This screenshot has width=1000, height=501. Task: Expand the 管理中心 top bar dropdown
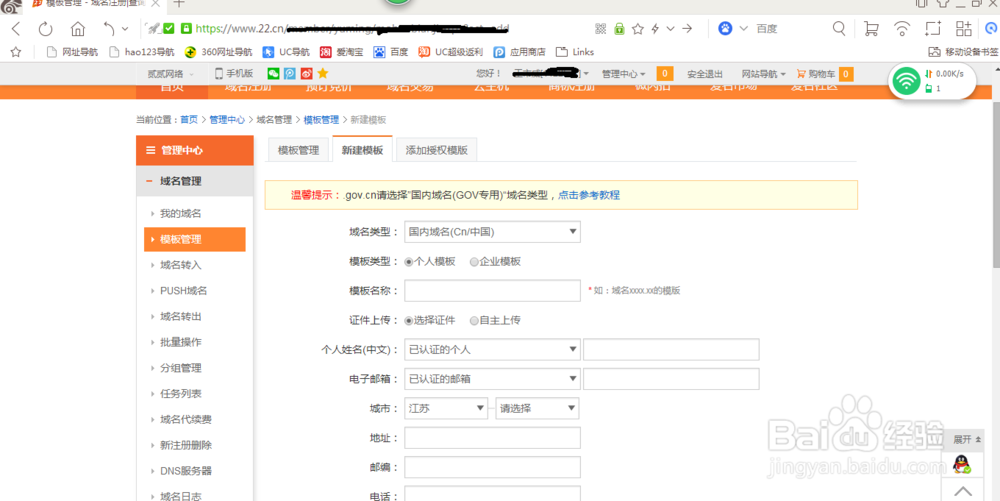tap(624, 74)
